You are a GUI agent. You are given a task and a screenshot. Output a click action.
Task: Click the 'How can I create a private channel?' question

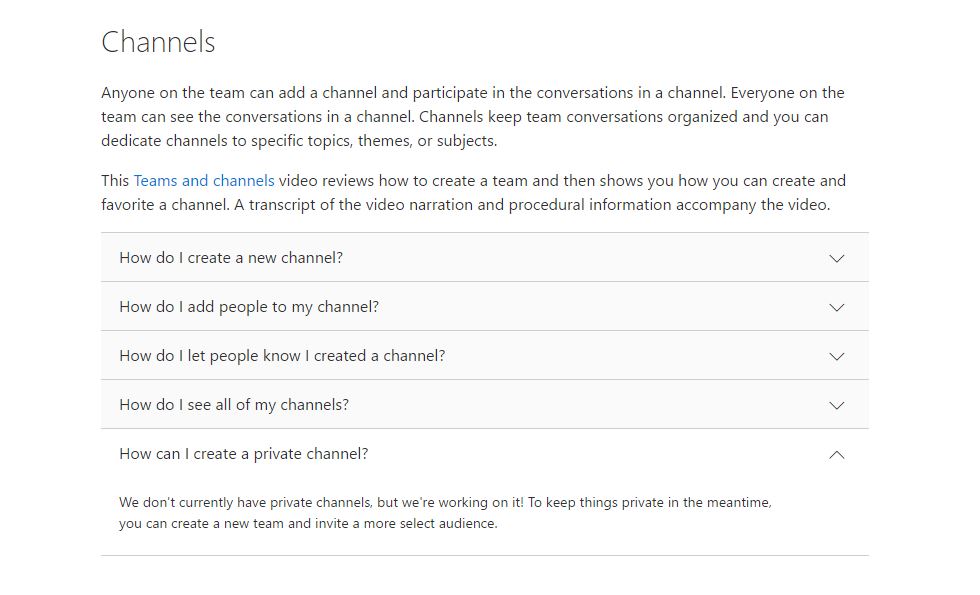pos(244,454)
